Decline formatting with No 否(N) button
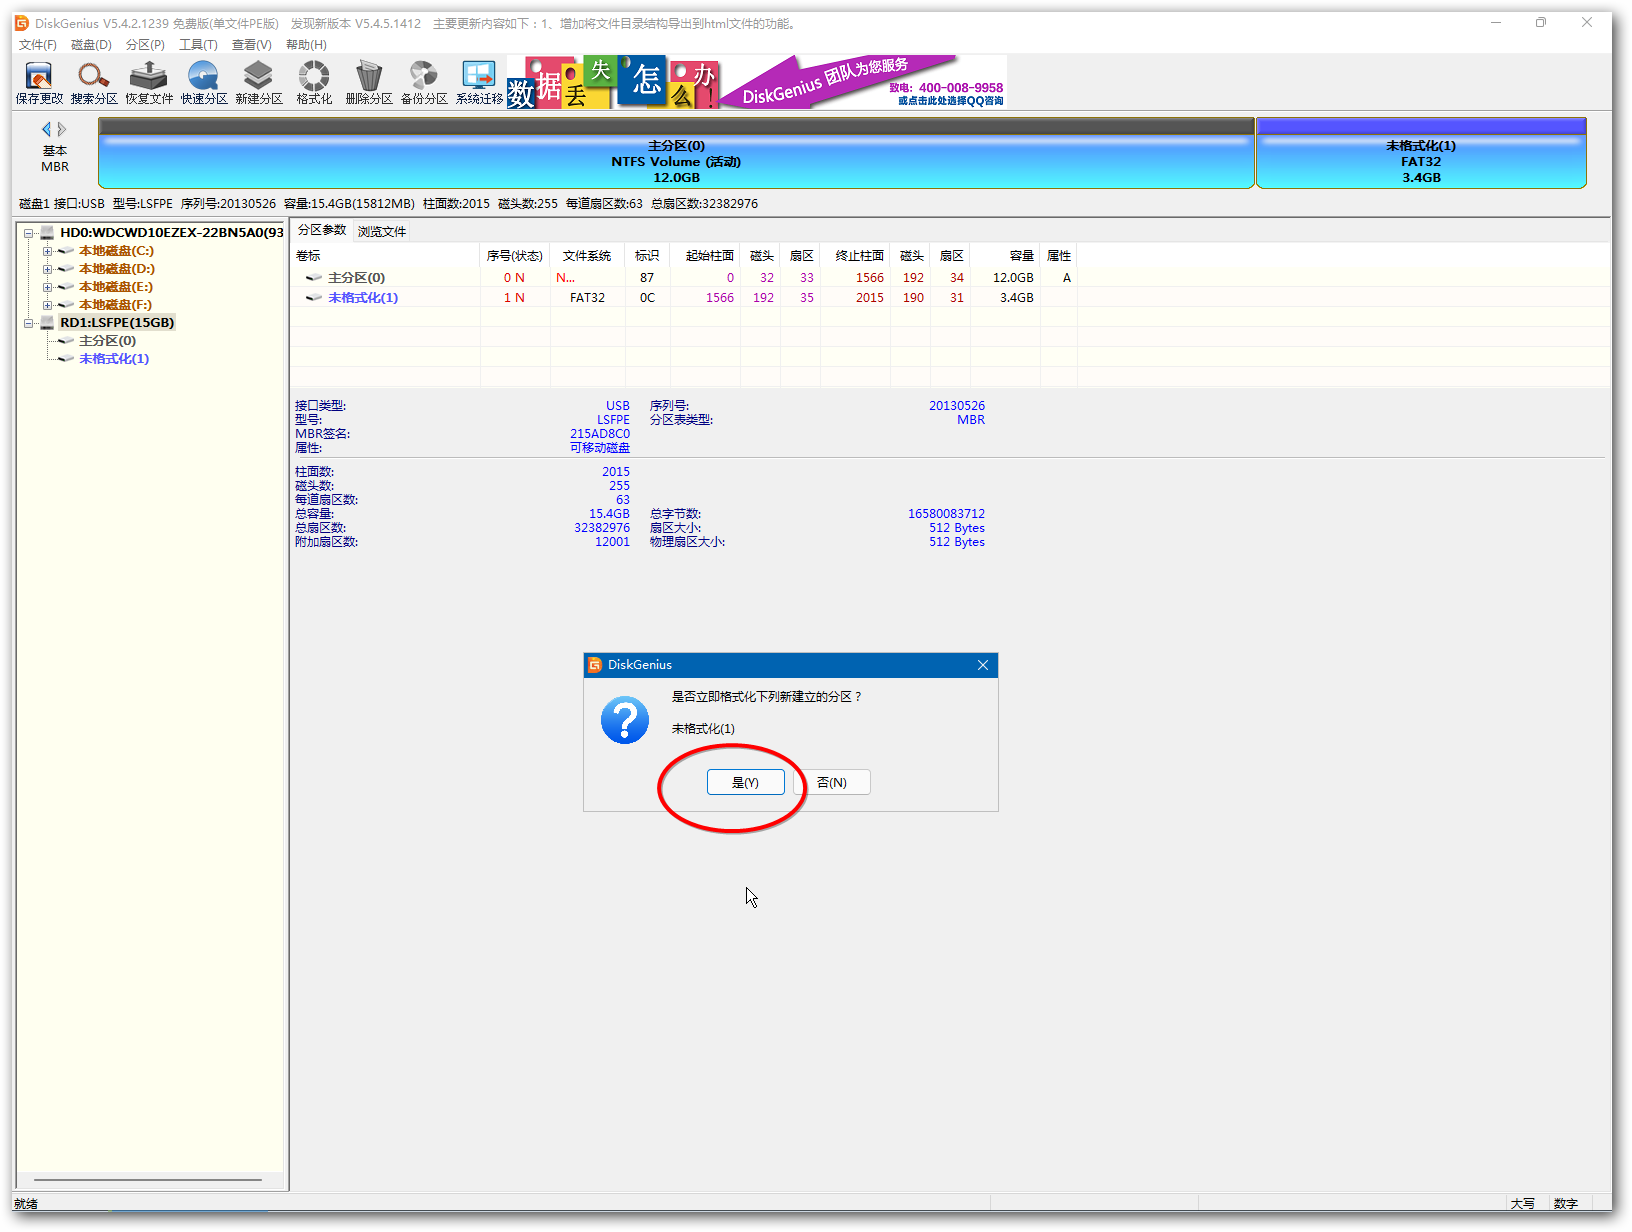The width and height of the screenshot is (1632, 1232). tap(831, 782)
